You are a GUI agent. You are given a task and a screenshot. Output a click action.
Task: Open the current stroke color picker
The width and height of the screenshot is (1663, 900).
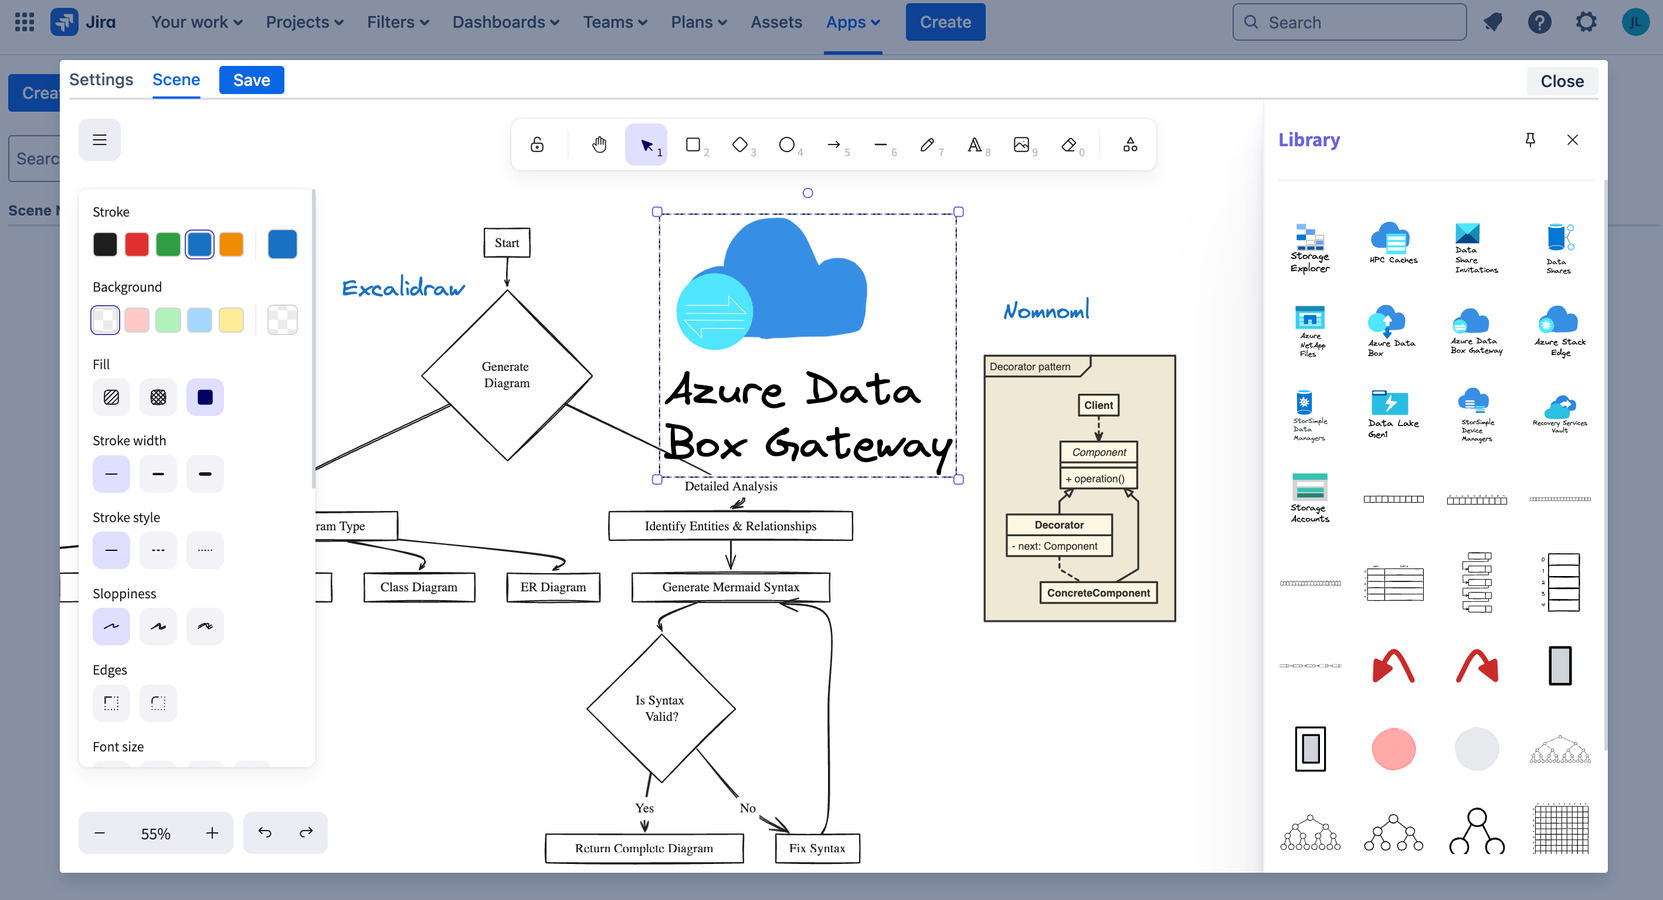point(283,244)
